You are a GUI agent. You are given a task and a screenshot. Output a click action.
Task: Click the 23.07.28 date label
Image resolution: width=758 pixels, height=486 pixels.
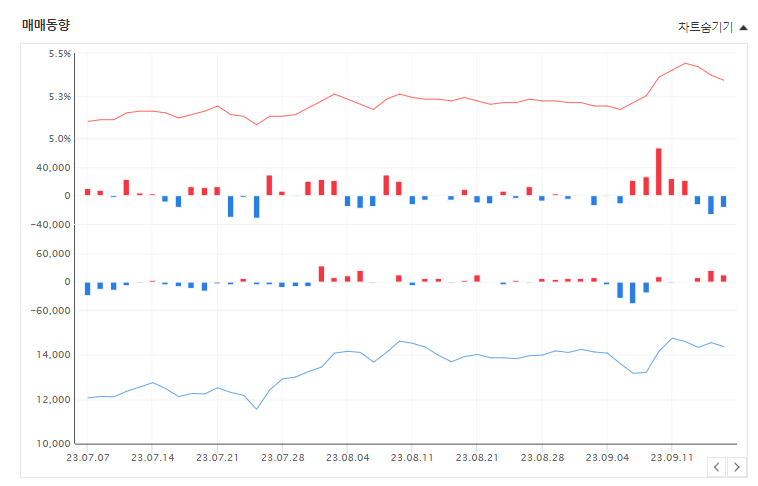[283, 457]
